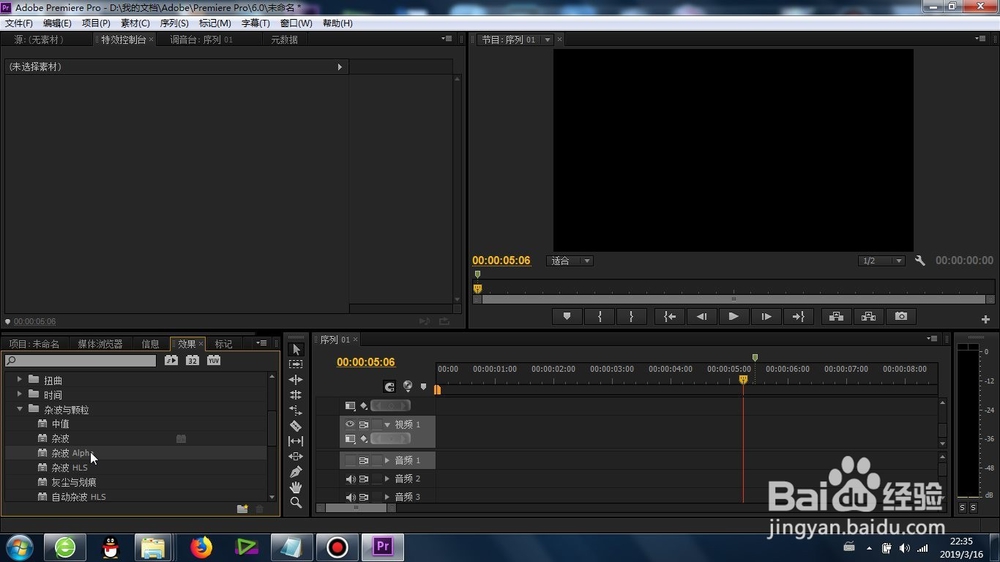Open the 文件(F) menu

(18, 23)
